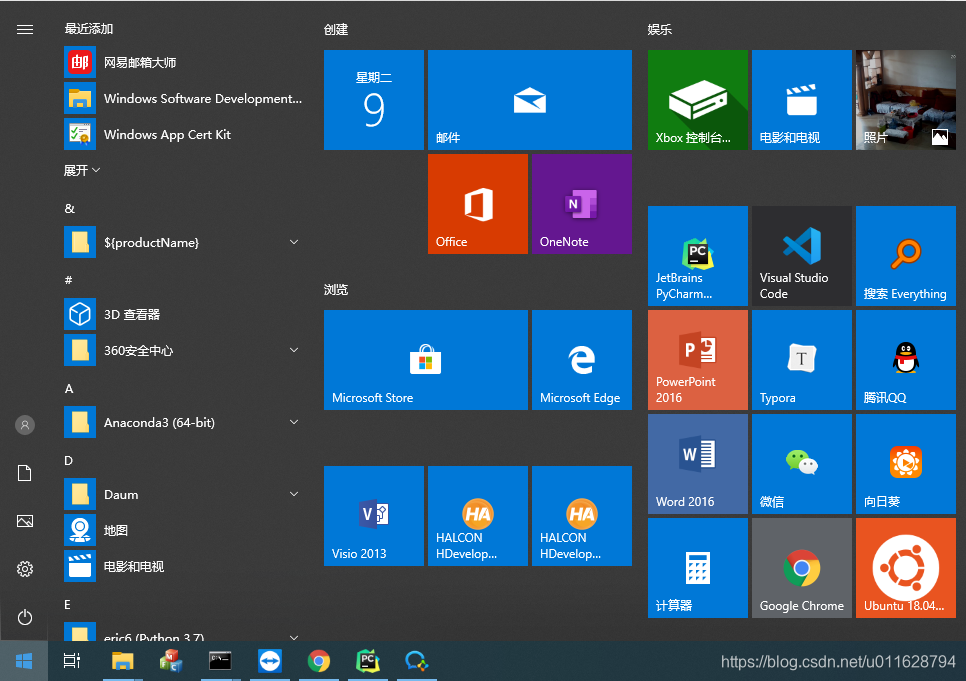Open 3D 查看器 in the app list
The image size is (966, 681).
coord(185,314)
